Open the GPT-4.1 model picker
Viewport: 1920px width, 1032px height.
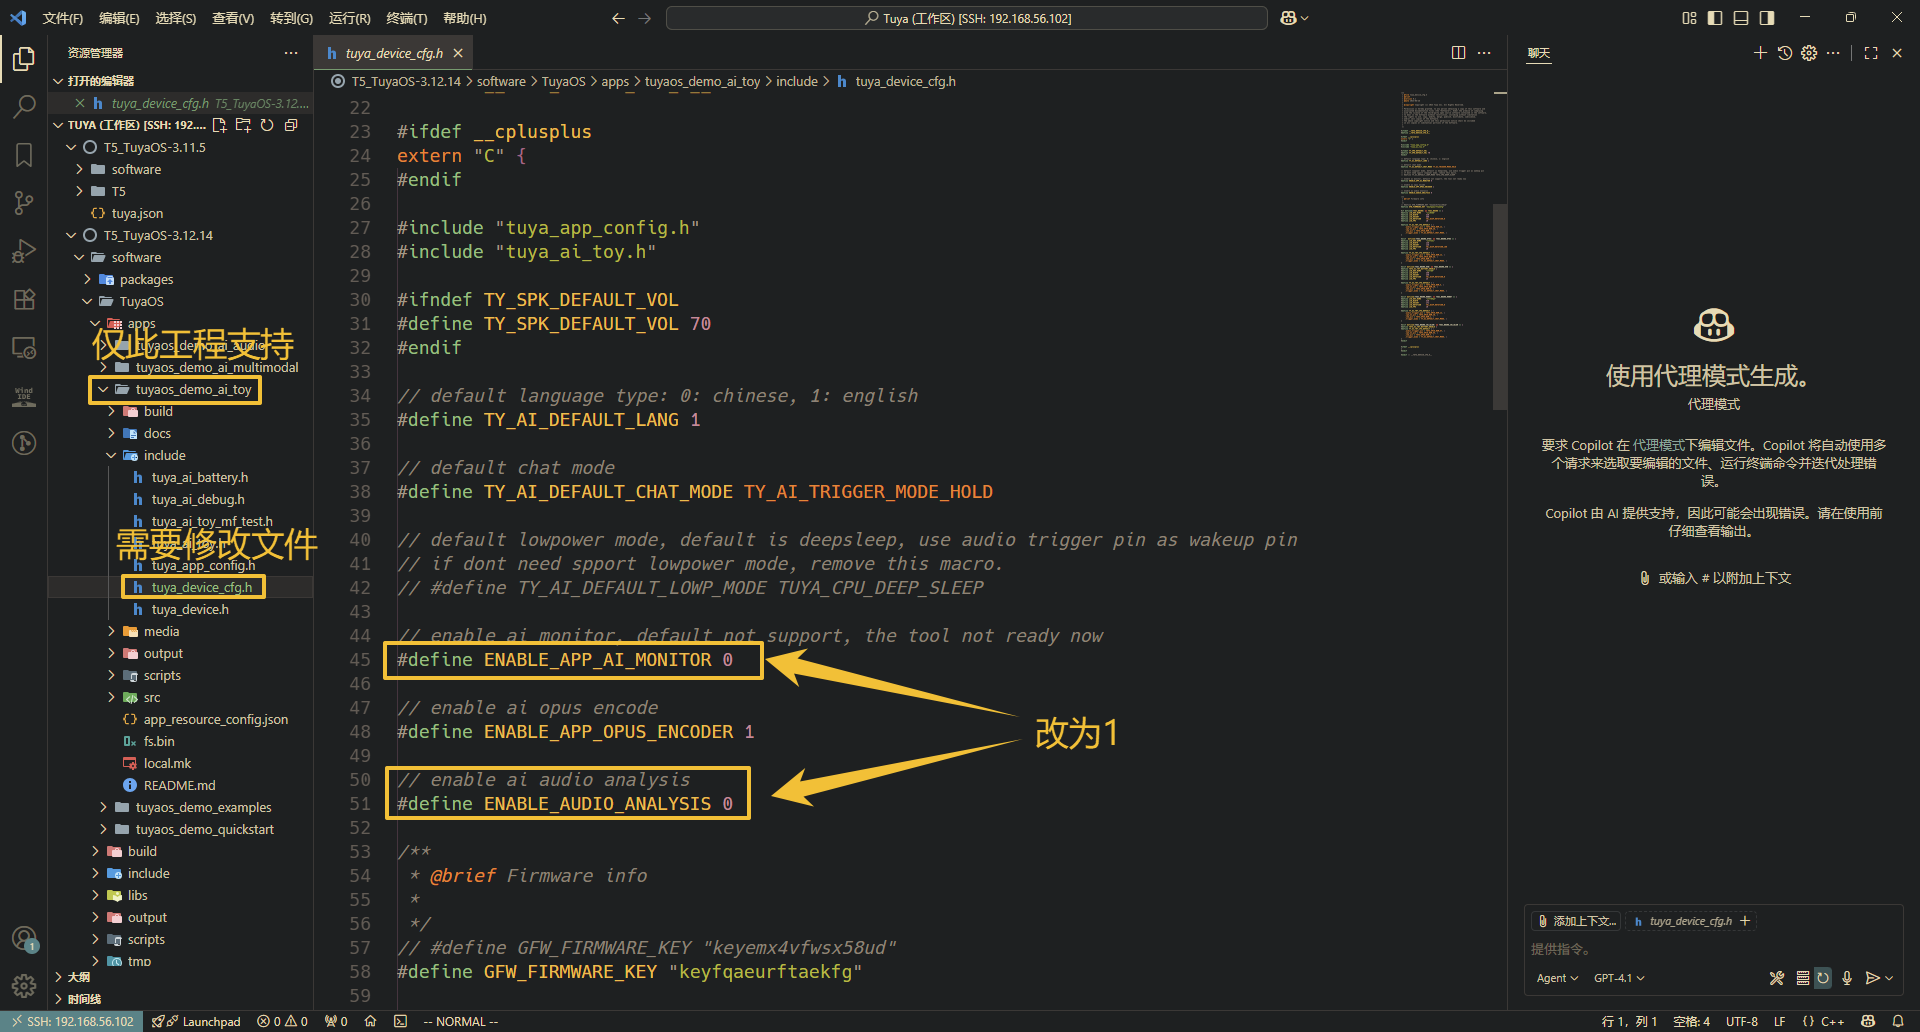pos(1619,978)
